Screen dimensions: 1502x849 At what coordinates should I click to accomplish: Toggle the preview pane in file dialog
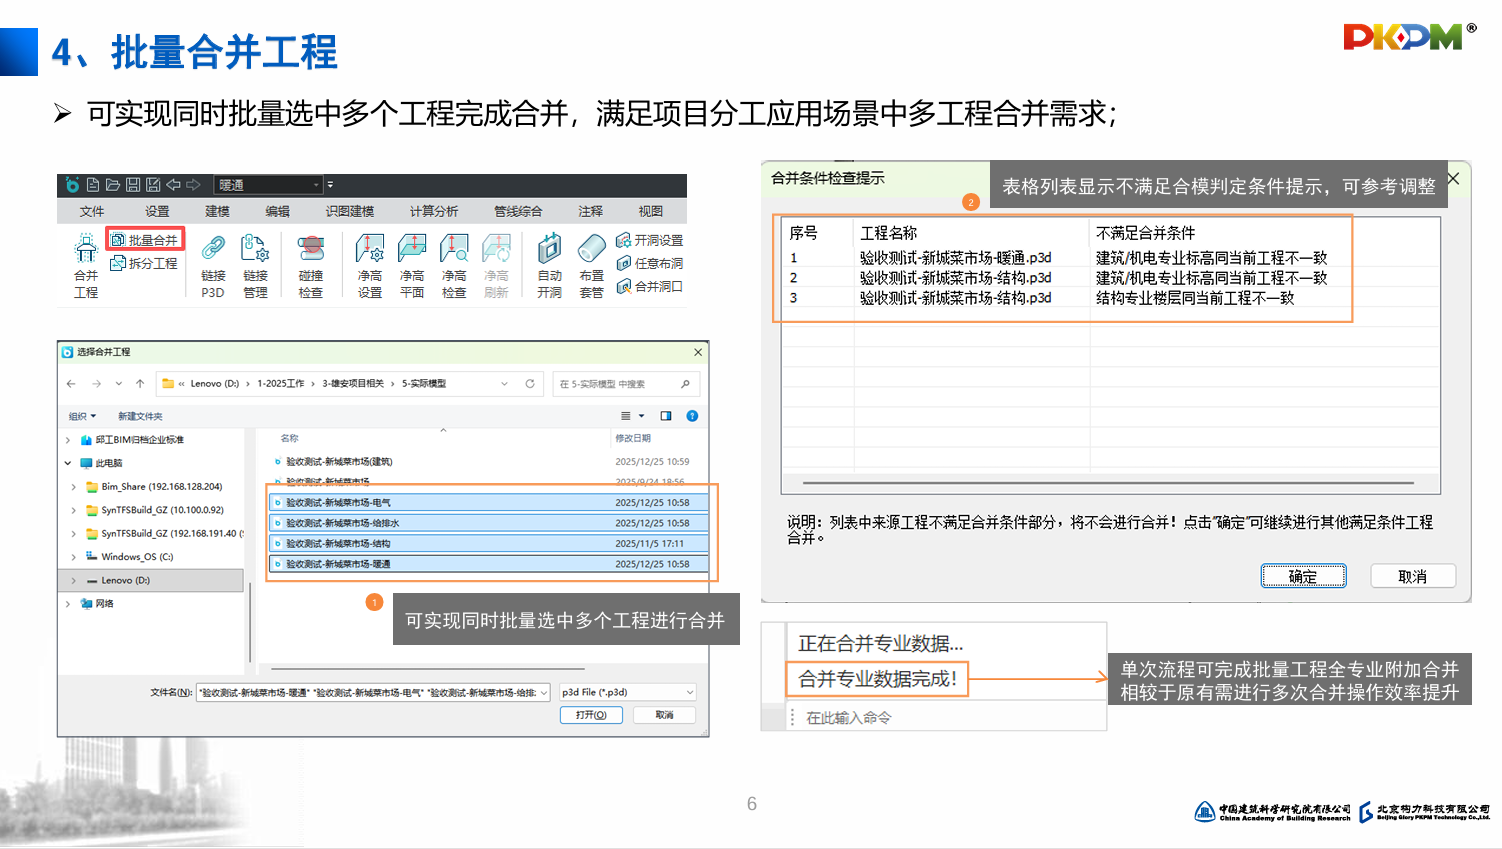click(666, 416)
